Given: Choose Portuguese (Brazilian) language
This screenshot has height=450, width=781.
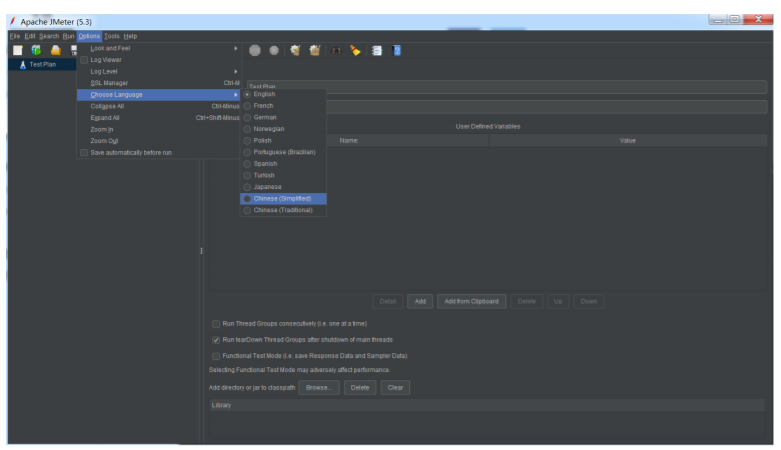Looking at the screenshot, I should click(283, 152).
